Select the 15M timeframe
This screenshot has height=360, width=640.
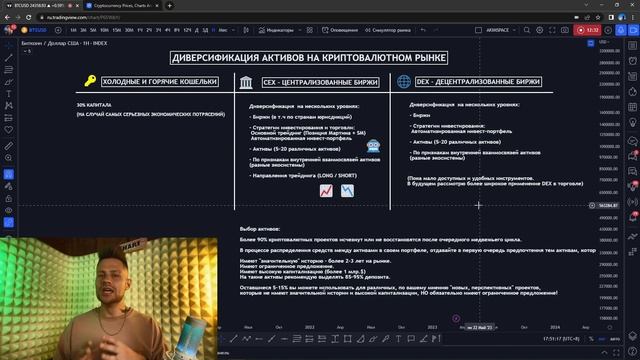pos(117,30)
